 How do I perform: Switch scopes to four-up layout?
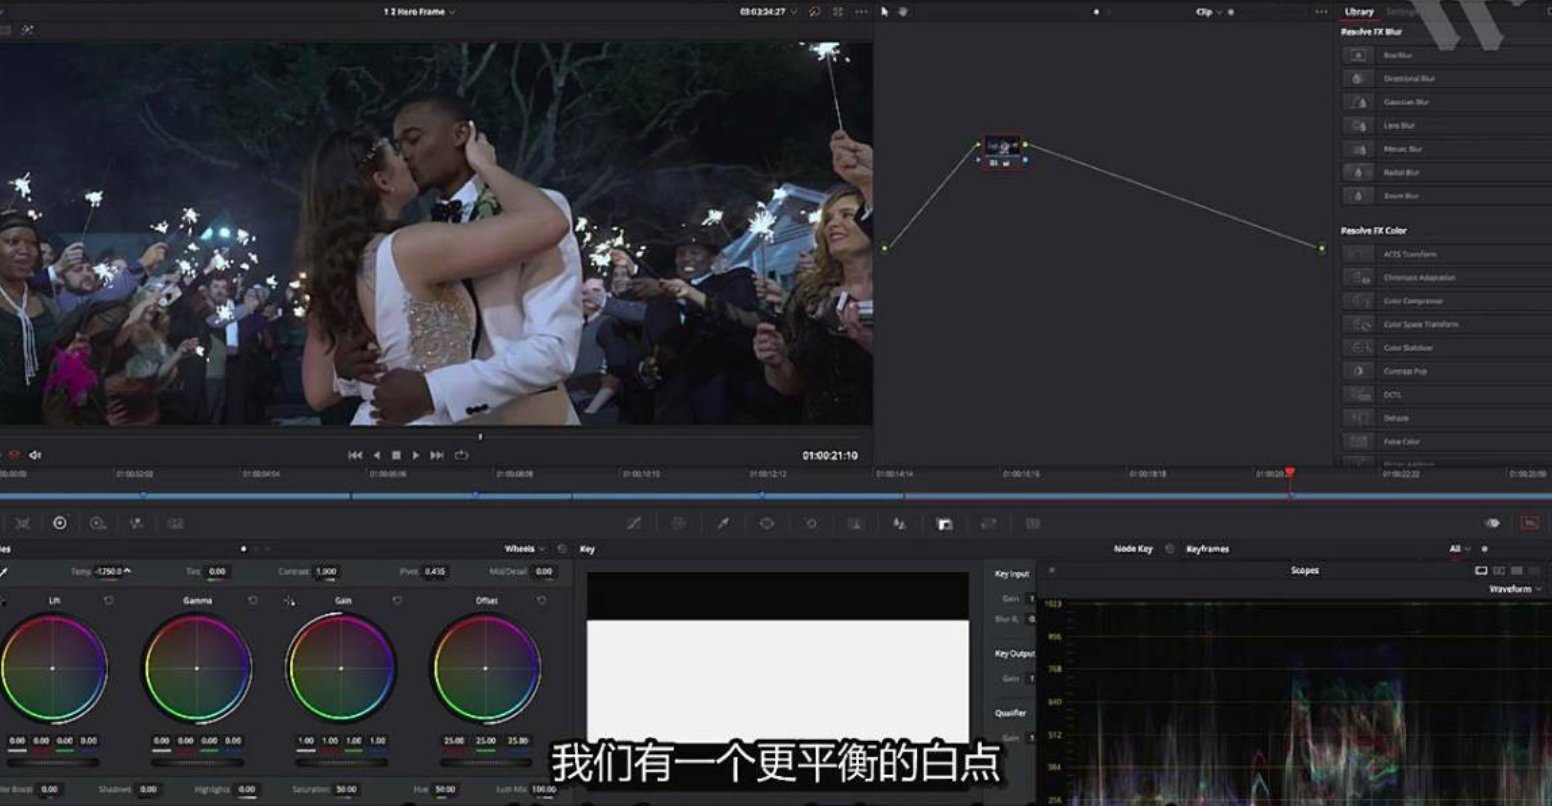(1517, 571)
